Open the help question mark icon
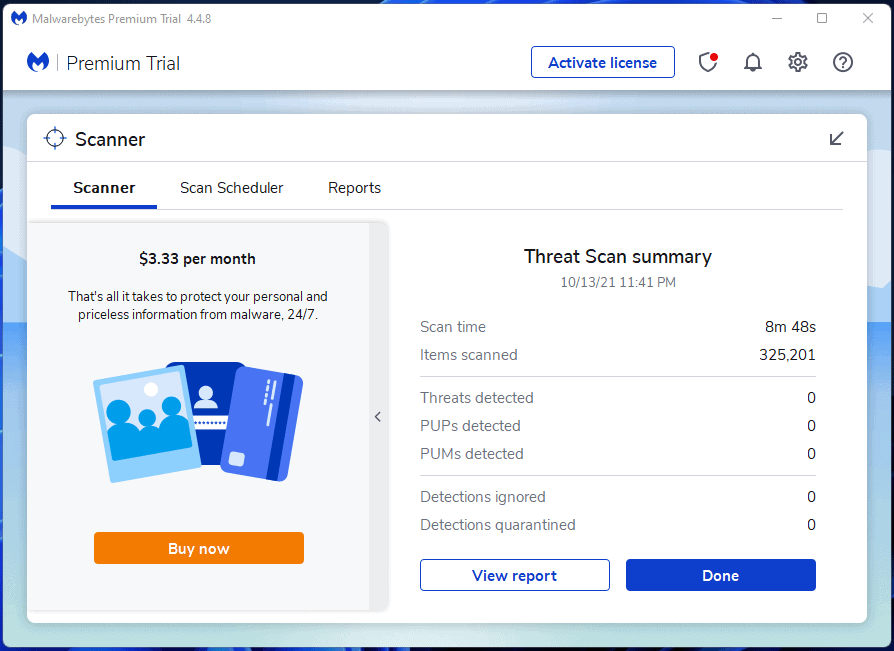Screen dimensions: 894x651 (842, 62)
